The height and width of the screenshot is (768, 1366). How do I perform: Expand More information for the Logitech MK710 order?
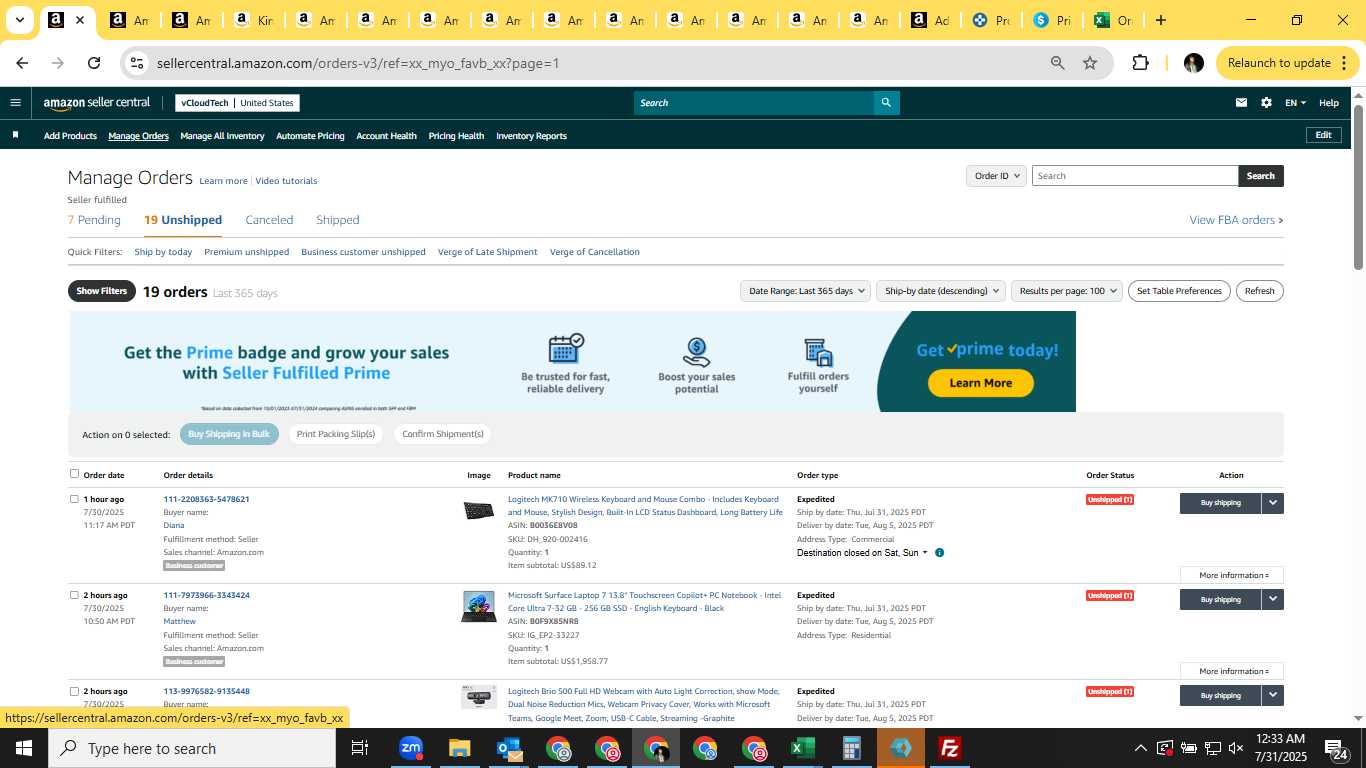pos(1232,575)
